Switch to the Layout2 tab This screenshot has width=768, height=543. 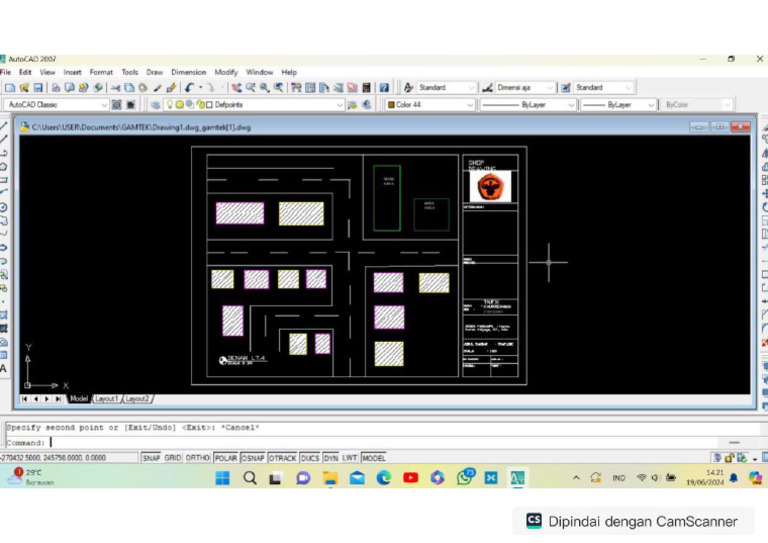(x=137, y=399)
